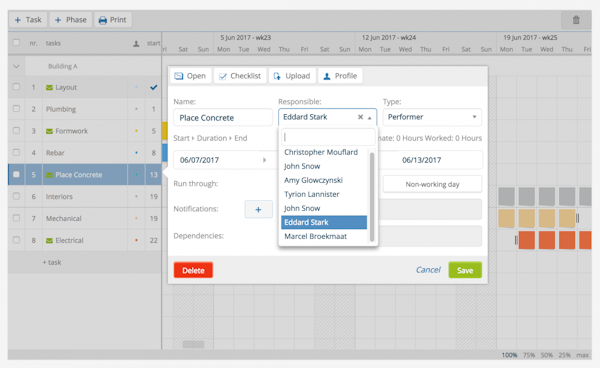Tick the checkbox for Plumbing task
Viewport: 600px width, 368px height.
pyautogui.click(x=16, y=109)
